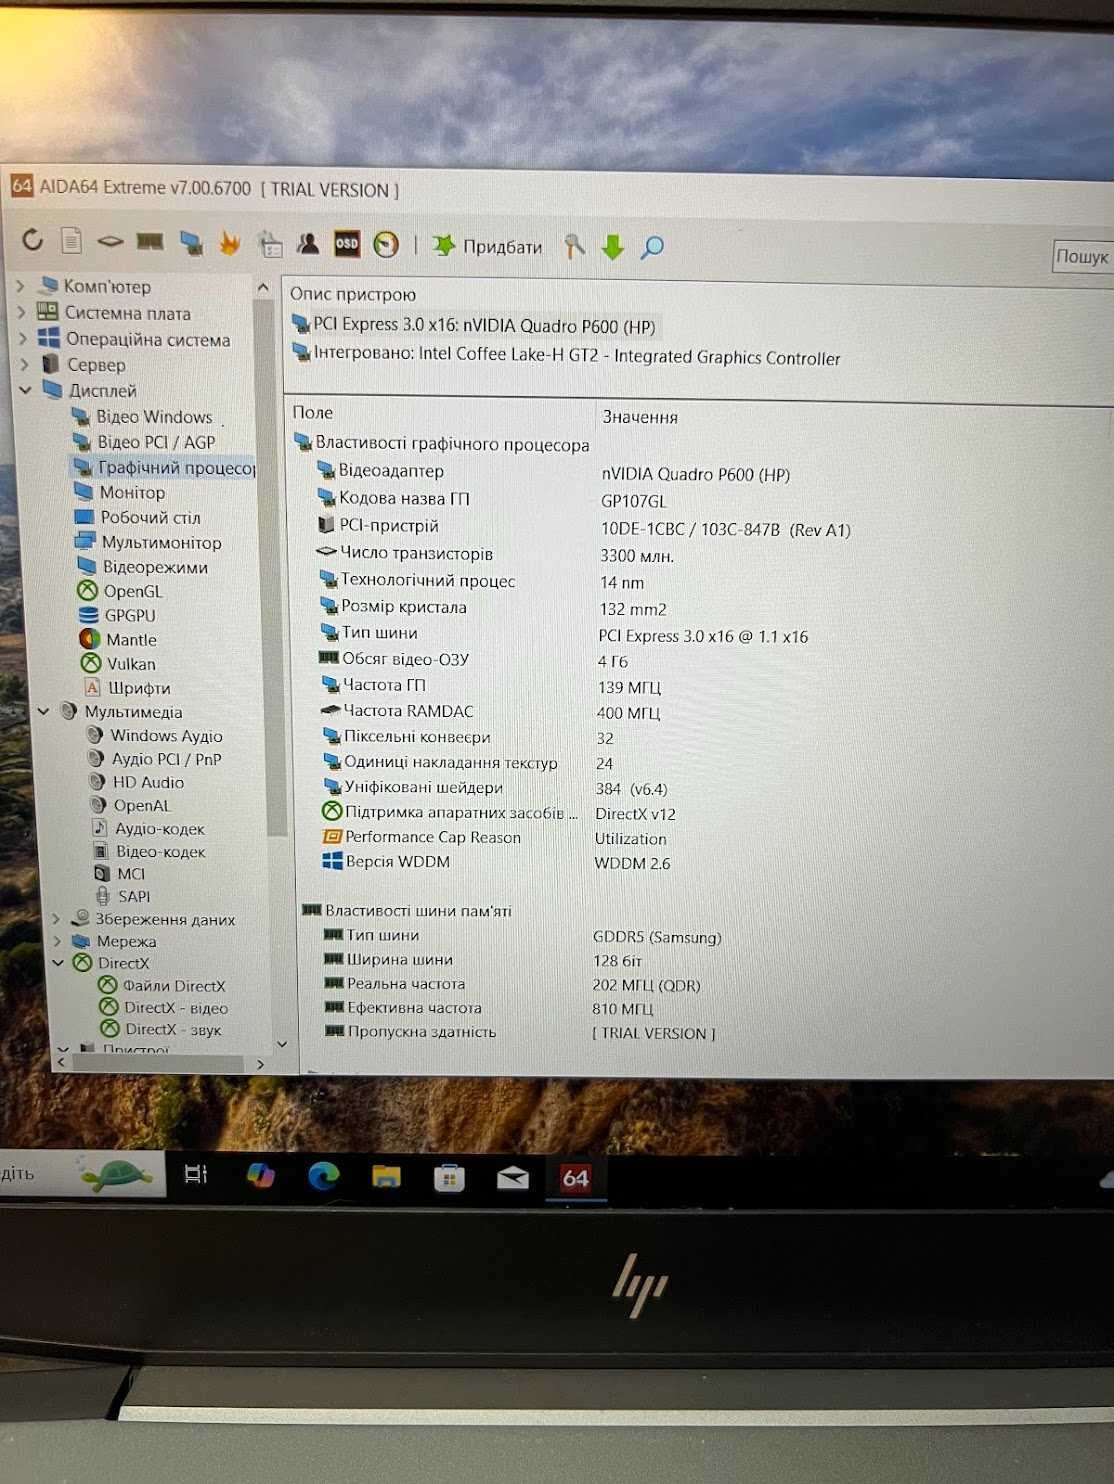Expand the Системна плата tree node
The image size is (1114, 1484).
[x=21, y=312]
